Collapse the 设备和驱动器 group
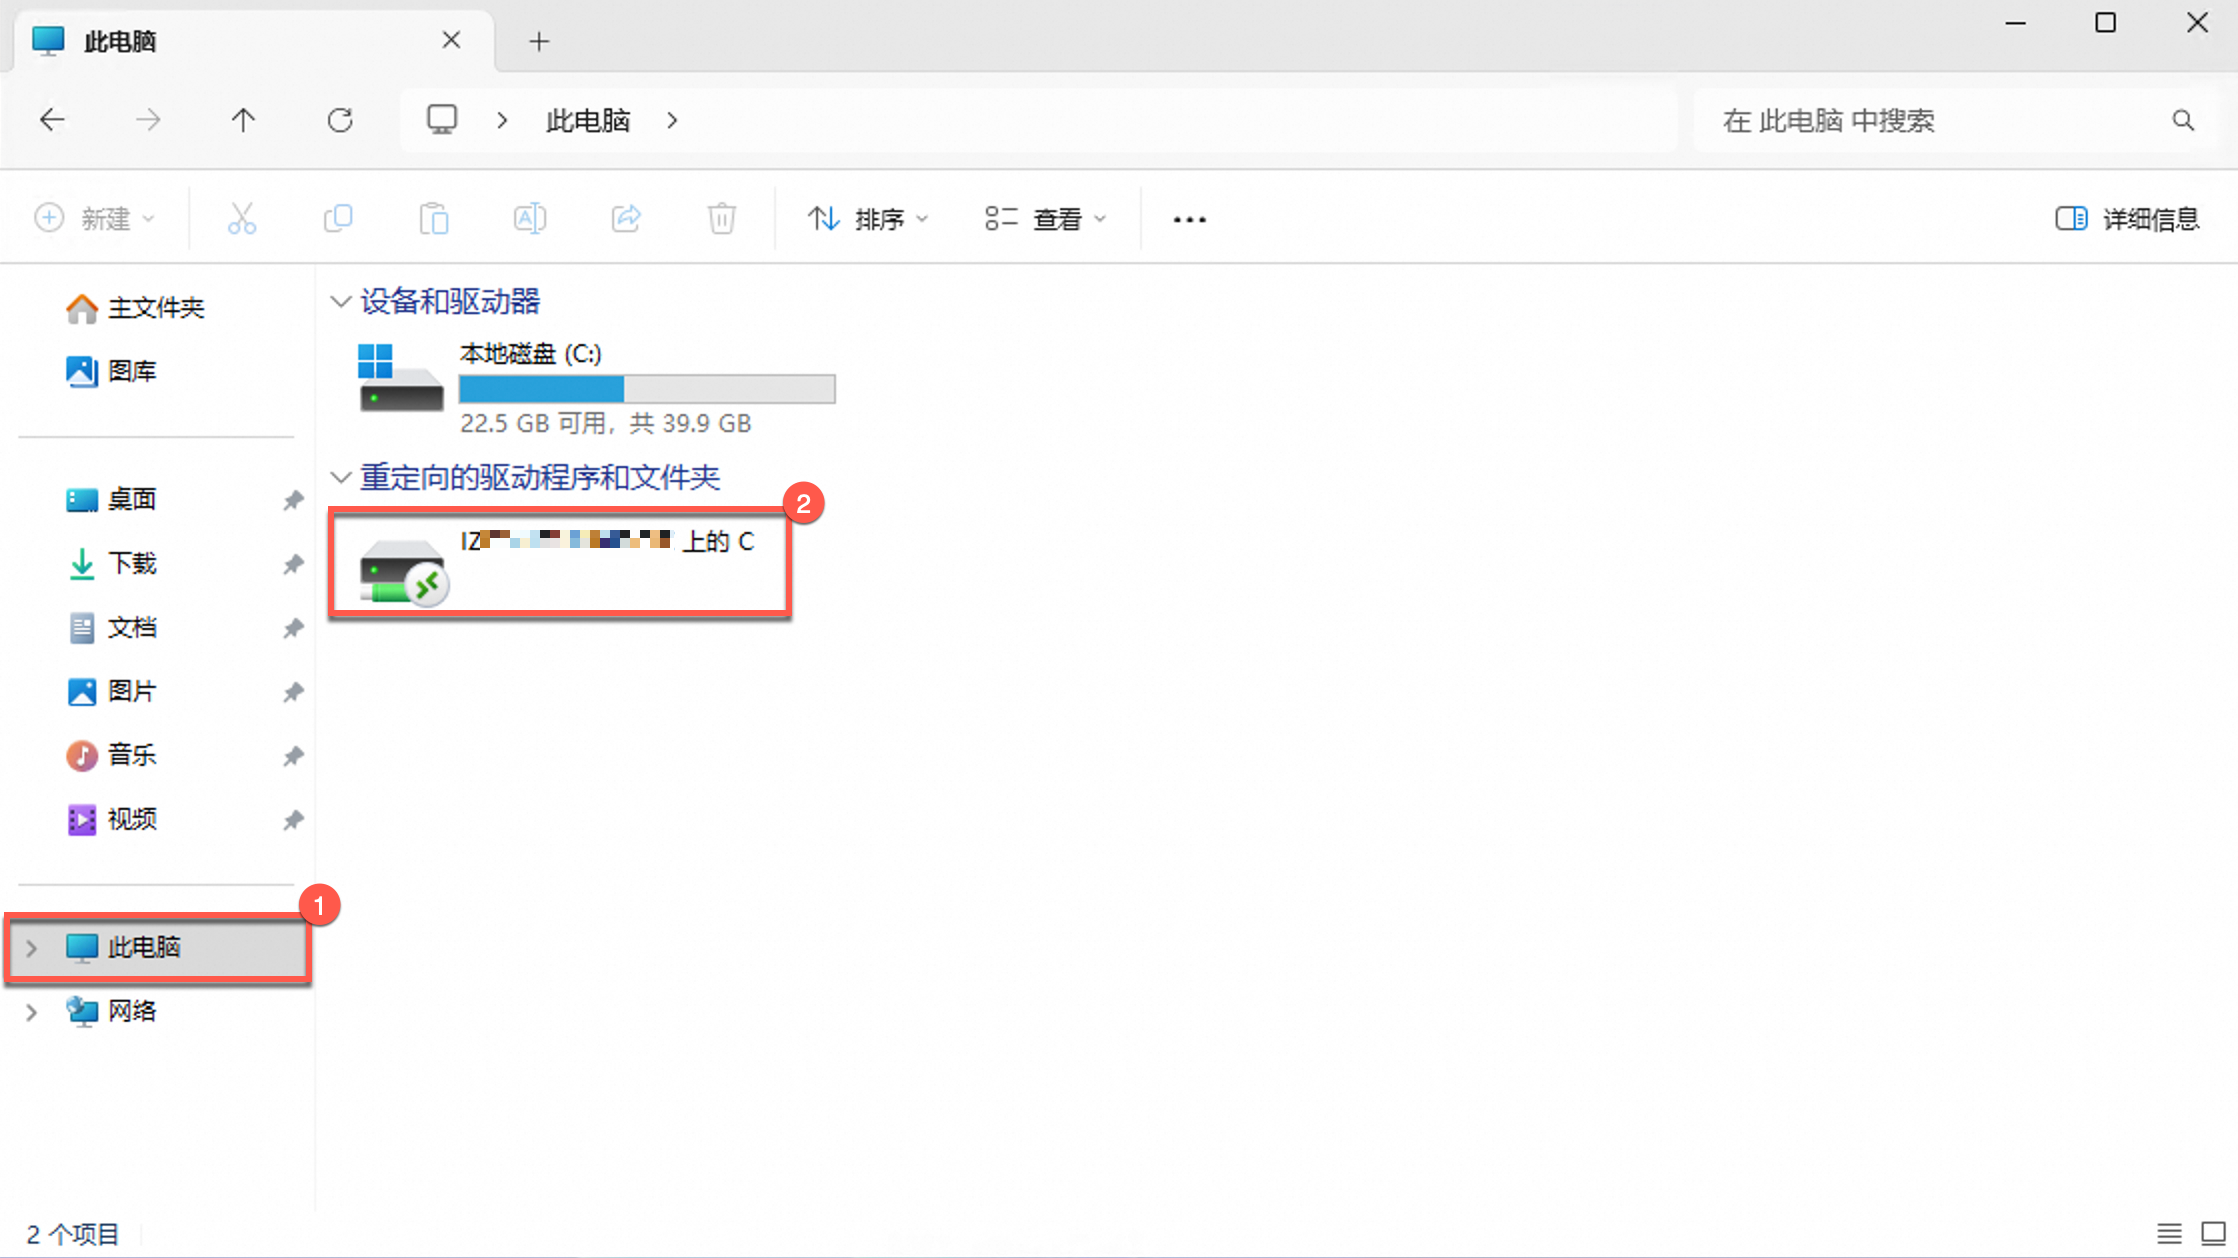The height and width of the screenshot is (1258, 2238). point(340,301)
